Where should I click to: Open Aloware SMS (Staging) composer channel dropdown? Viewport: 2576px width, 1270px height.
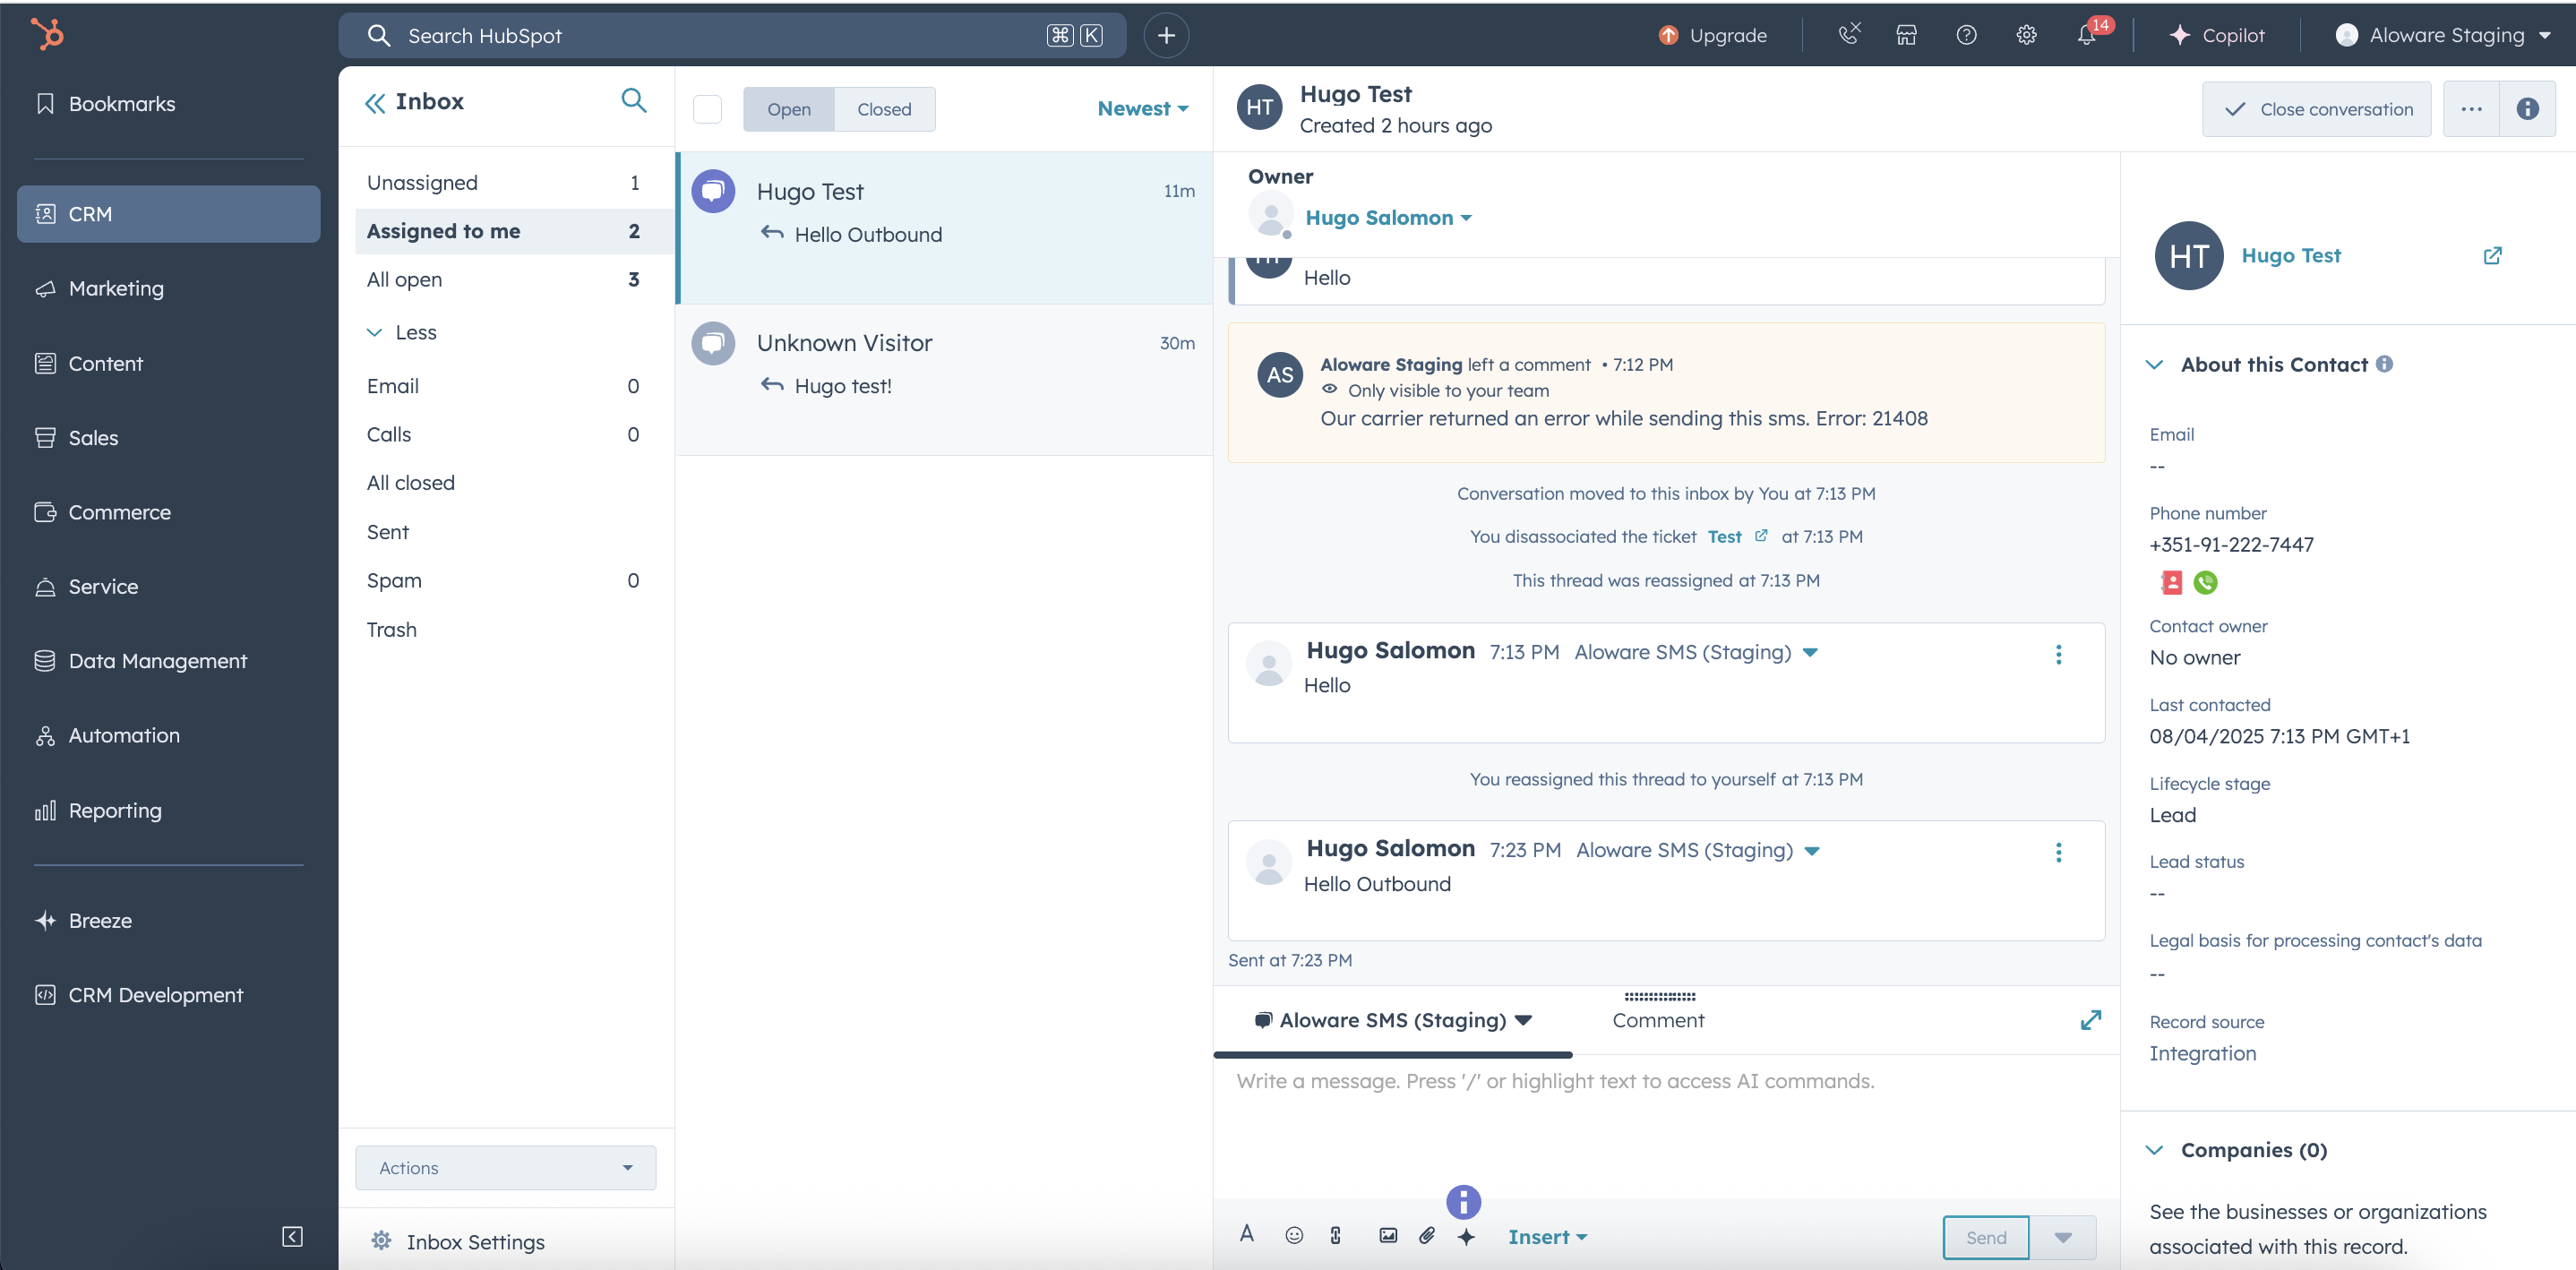(1393, 1020)
